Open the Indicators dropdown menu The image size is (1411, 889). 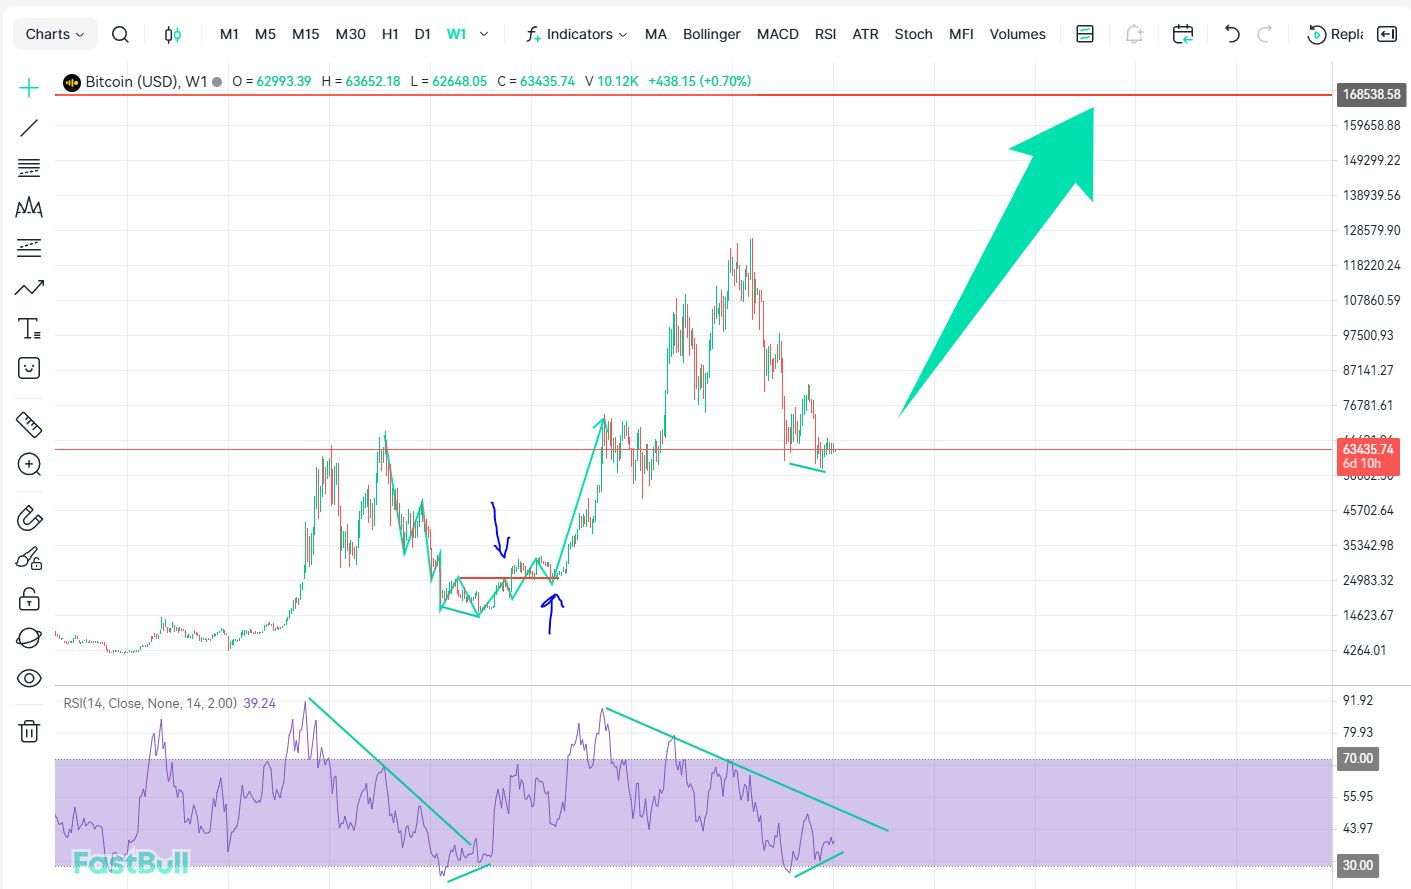click(577, 34)
